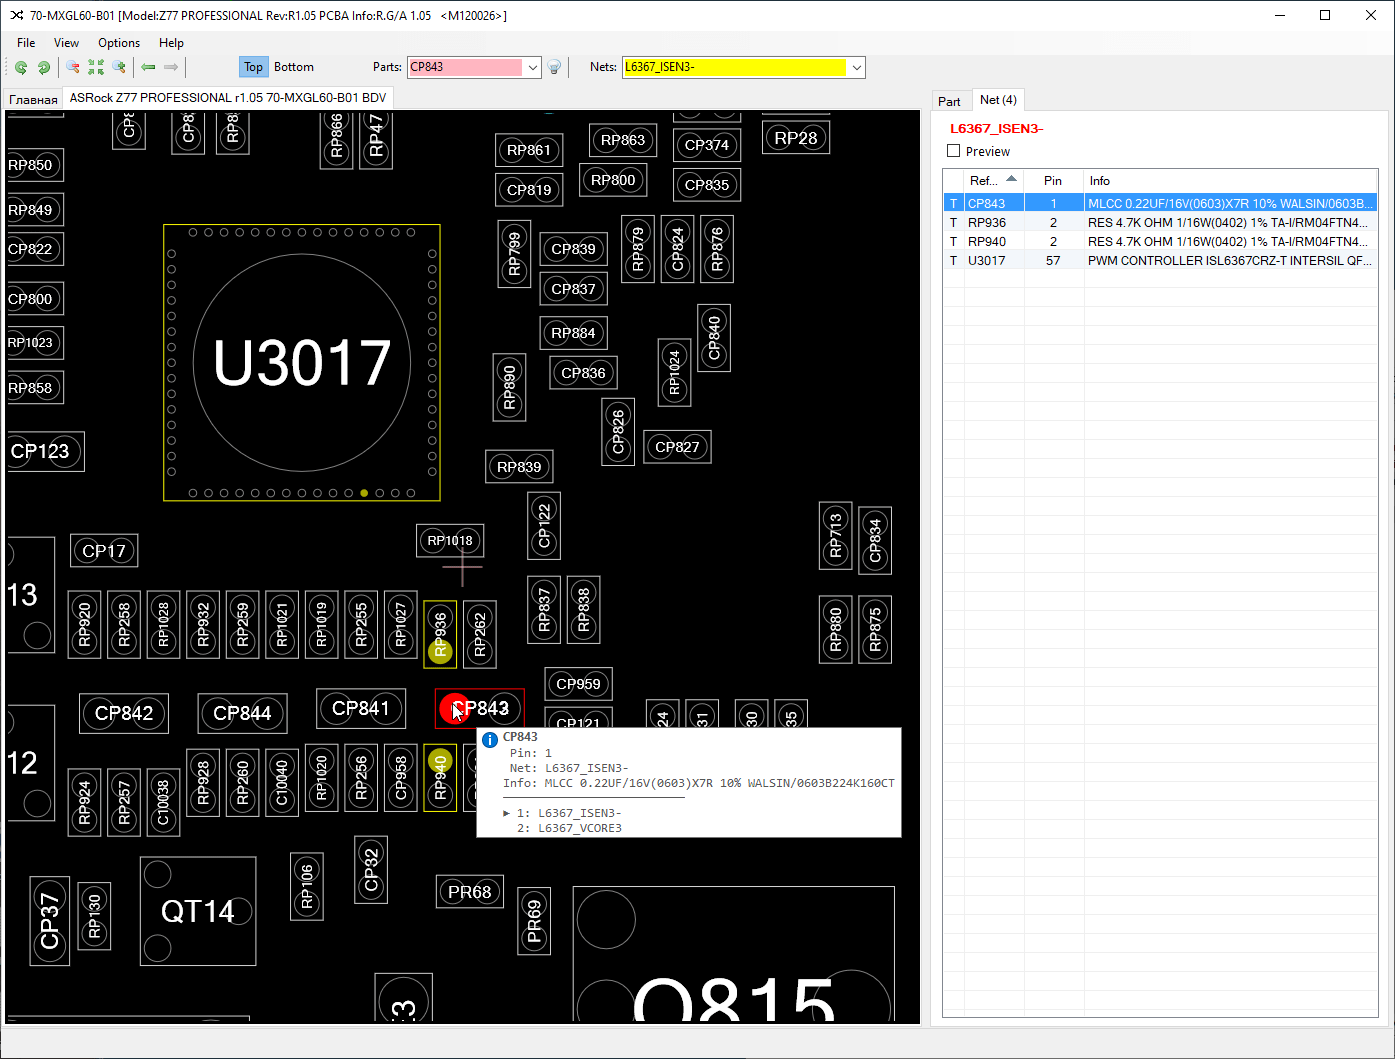Click the highlighted CP843 component
Image resolution: width=1395 pixels, height=1059 pixels.
click(480, 709)
